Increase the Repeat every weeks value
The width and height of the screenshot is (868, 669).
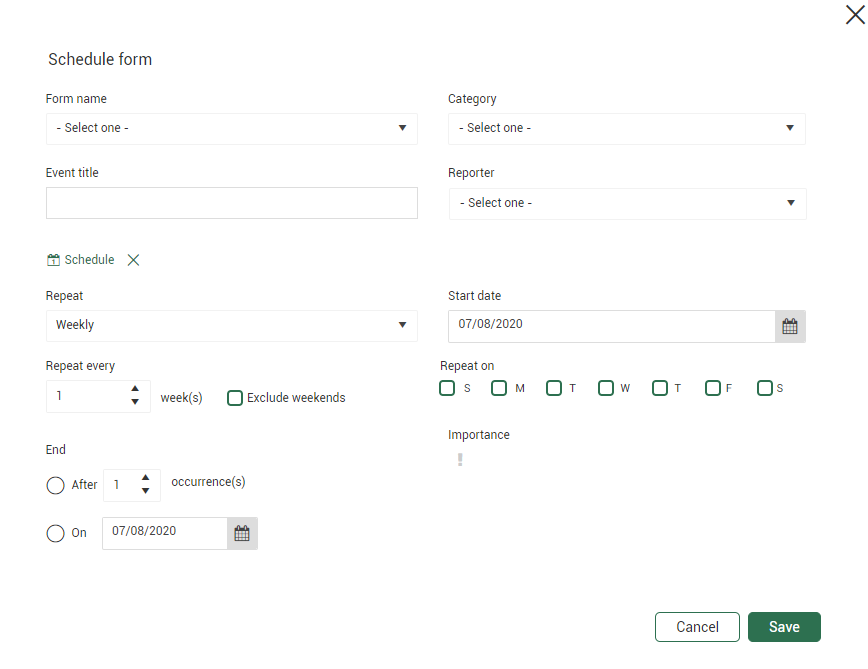[x=135, y=389]
